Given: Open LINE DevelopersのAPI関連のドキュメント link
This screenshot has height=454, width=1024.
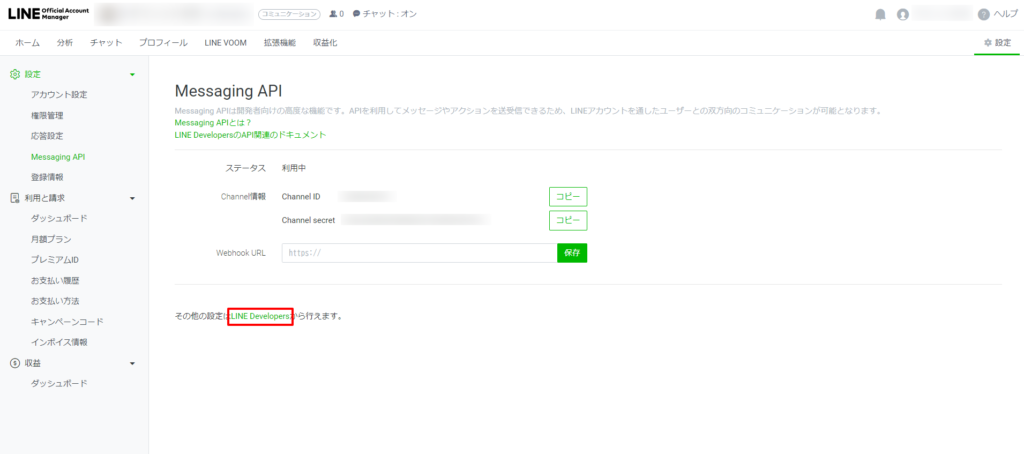Looking at the screenshot, I should pyautogui.click(x=250, y=135).
